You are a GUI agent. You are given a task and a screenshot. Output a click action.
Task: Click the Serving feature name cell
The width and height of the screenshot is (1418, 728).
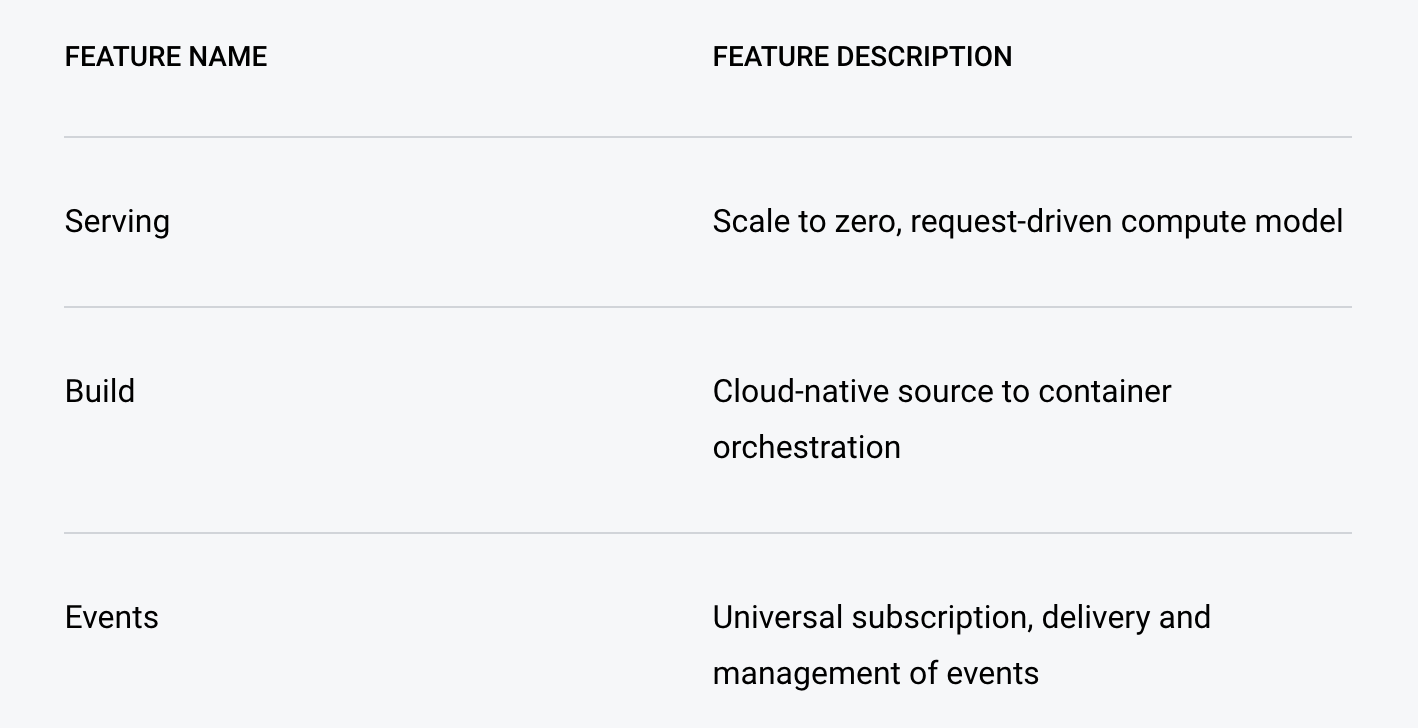(117, 222)
